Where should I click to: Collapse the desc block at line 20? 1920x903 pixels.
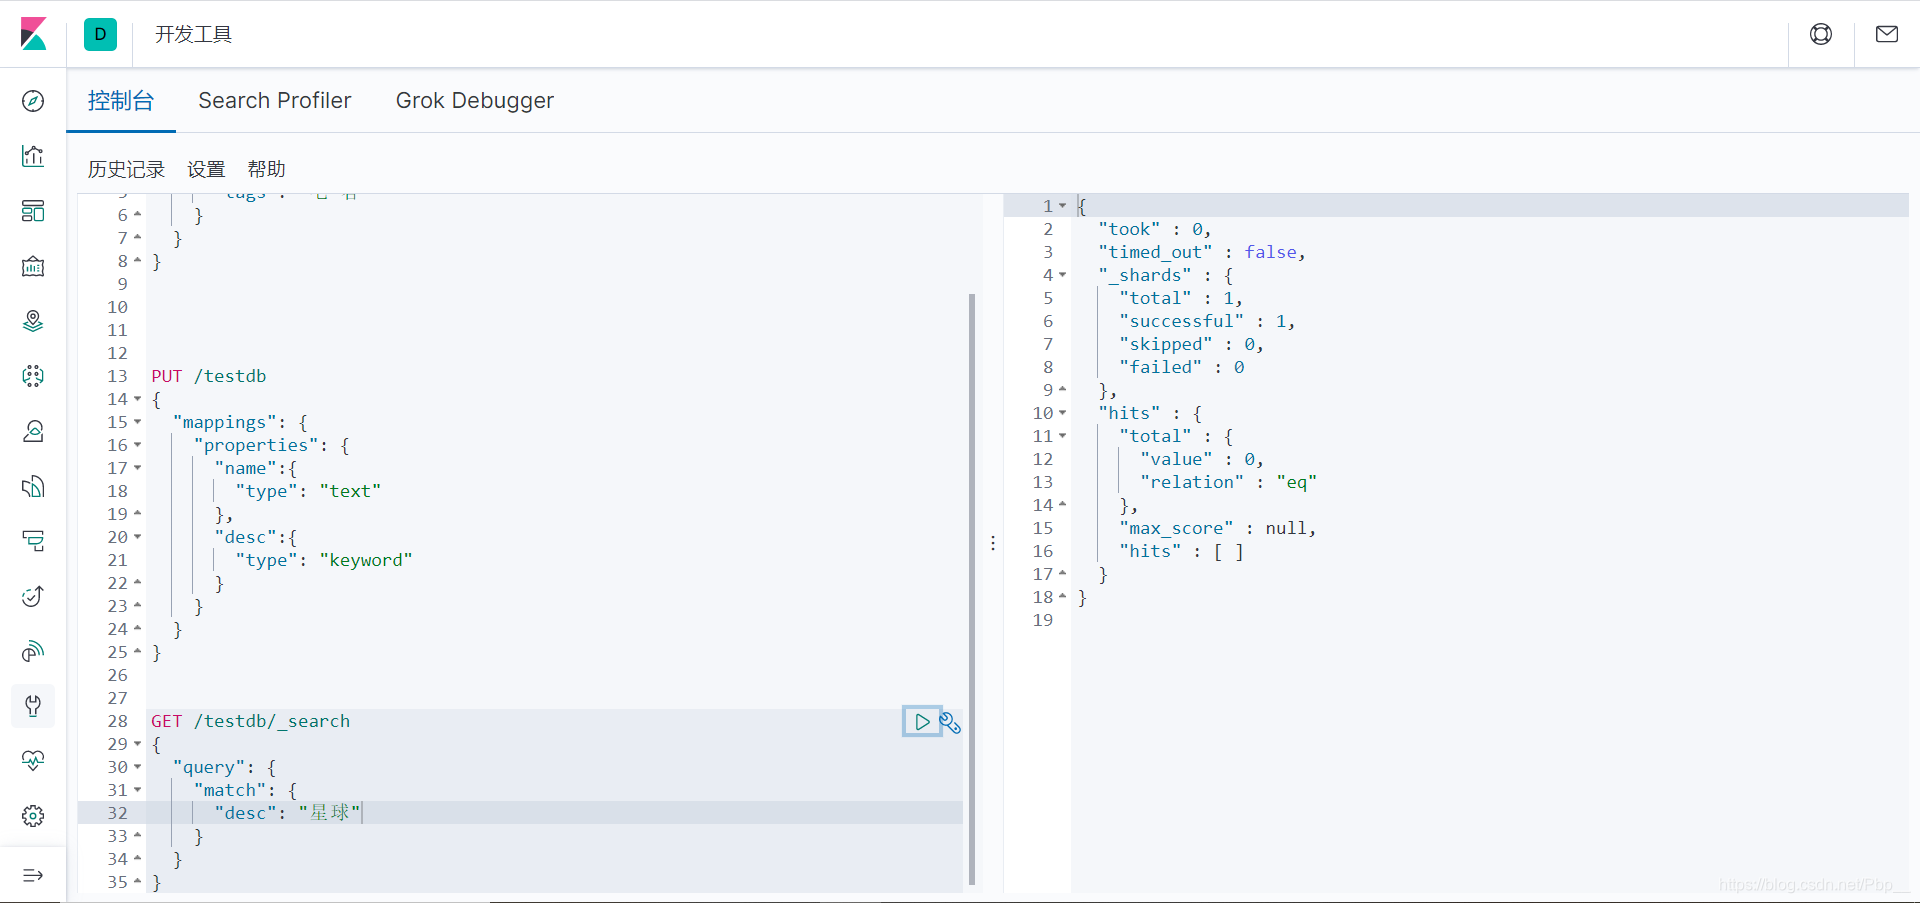138,537
